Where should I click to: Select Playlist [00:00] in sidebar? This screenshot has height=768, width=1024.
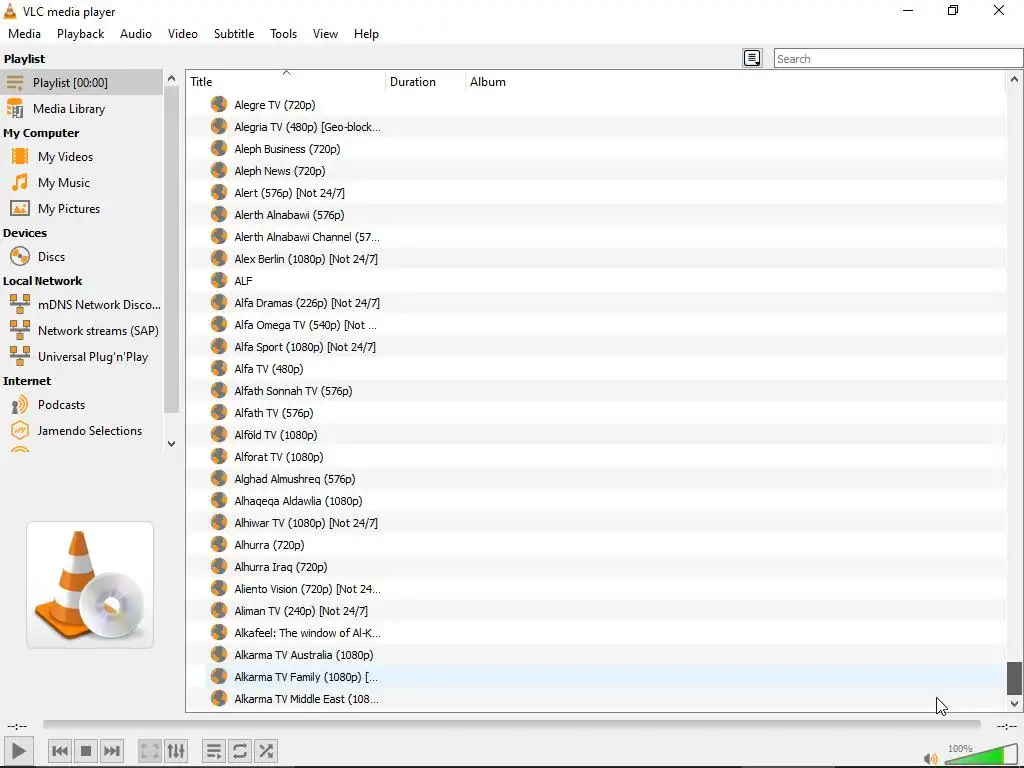pyautogui.click(x=81, y=82)
